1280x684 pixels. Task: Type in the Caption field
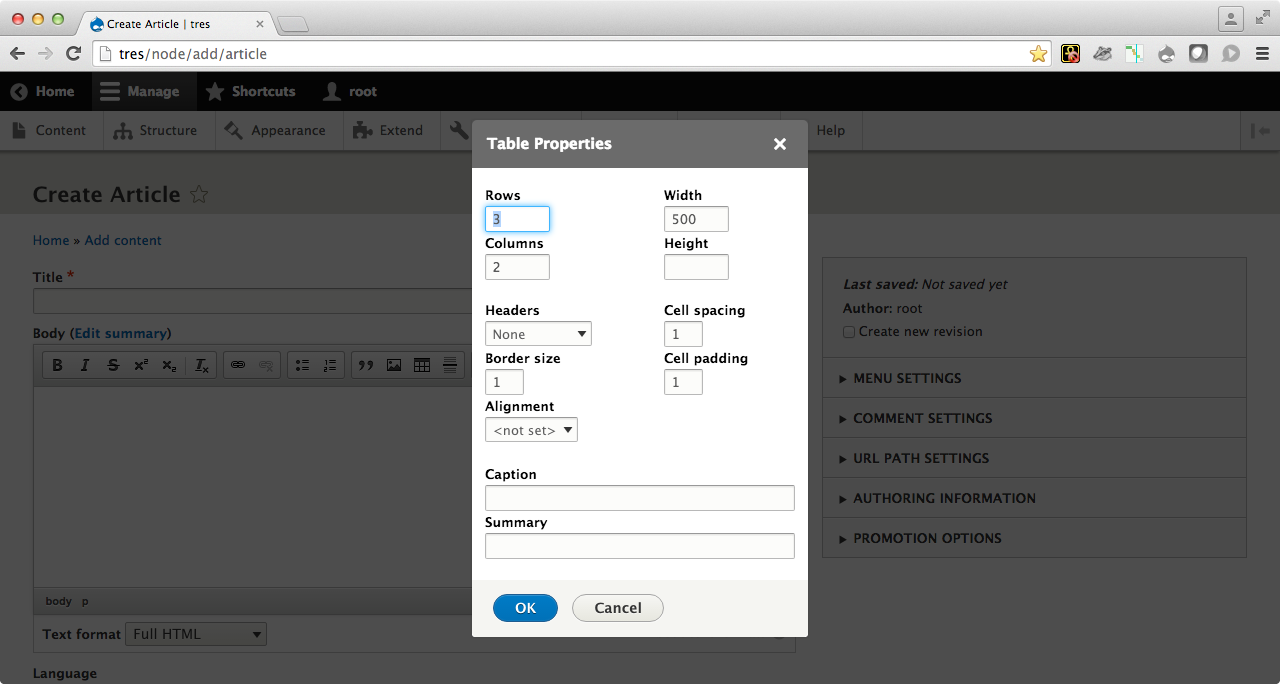[x=639, y=497]
